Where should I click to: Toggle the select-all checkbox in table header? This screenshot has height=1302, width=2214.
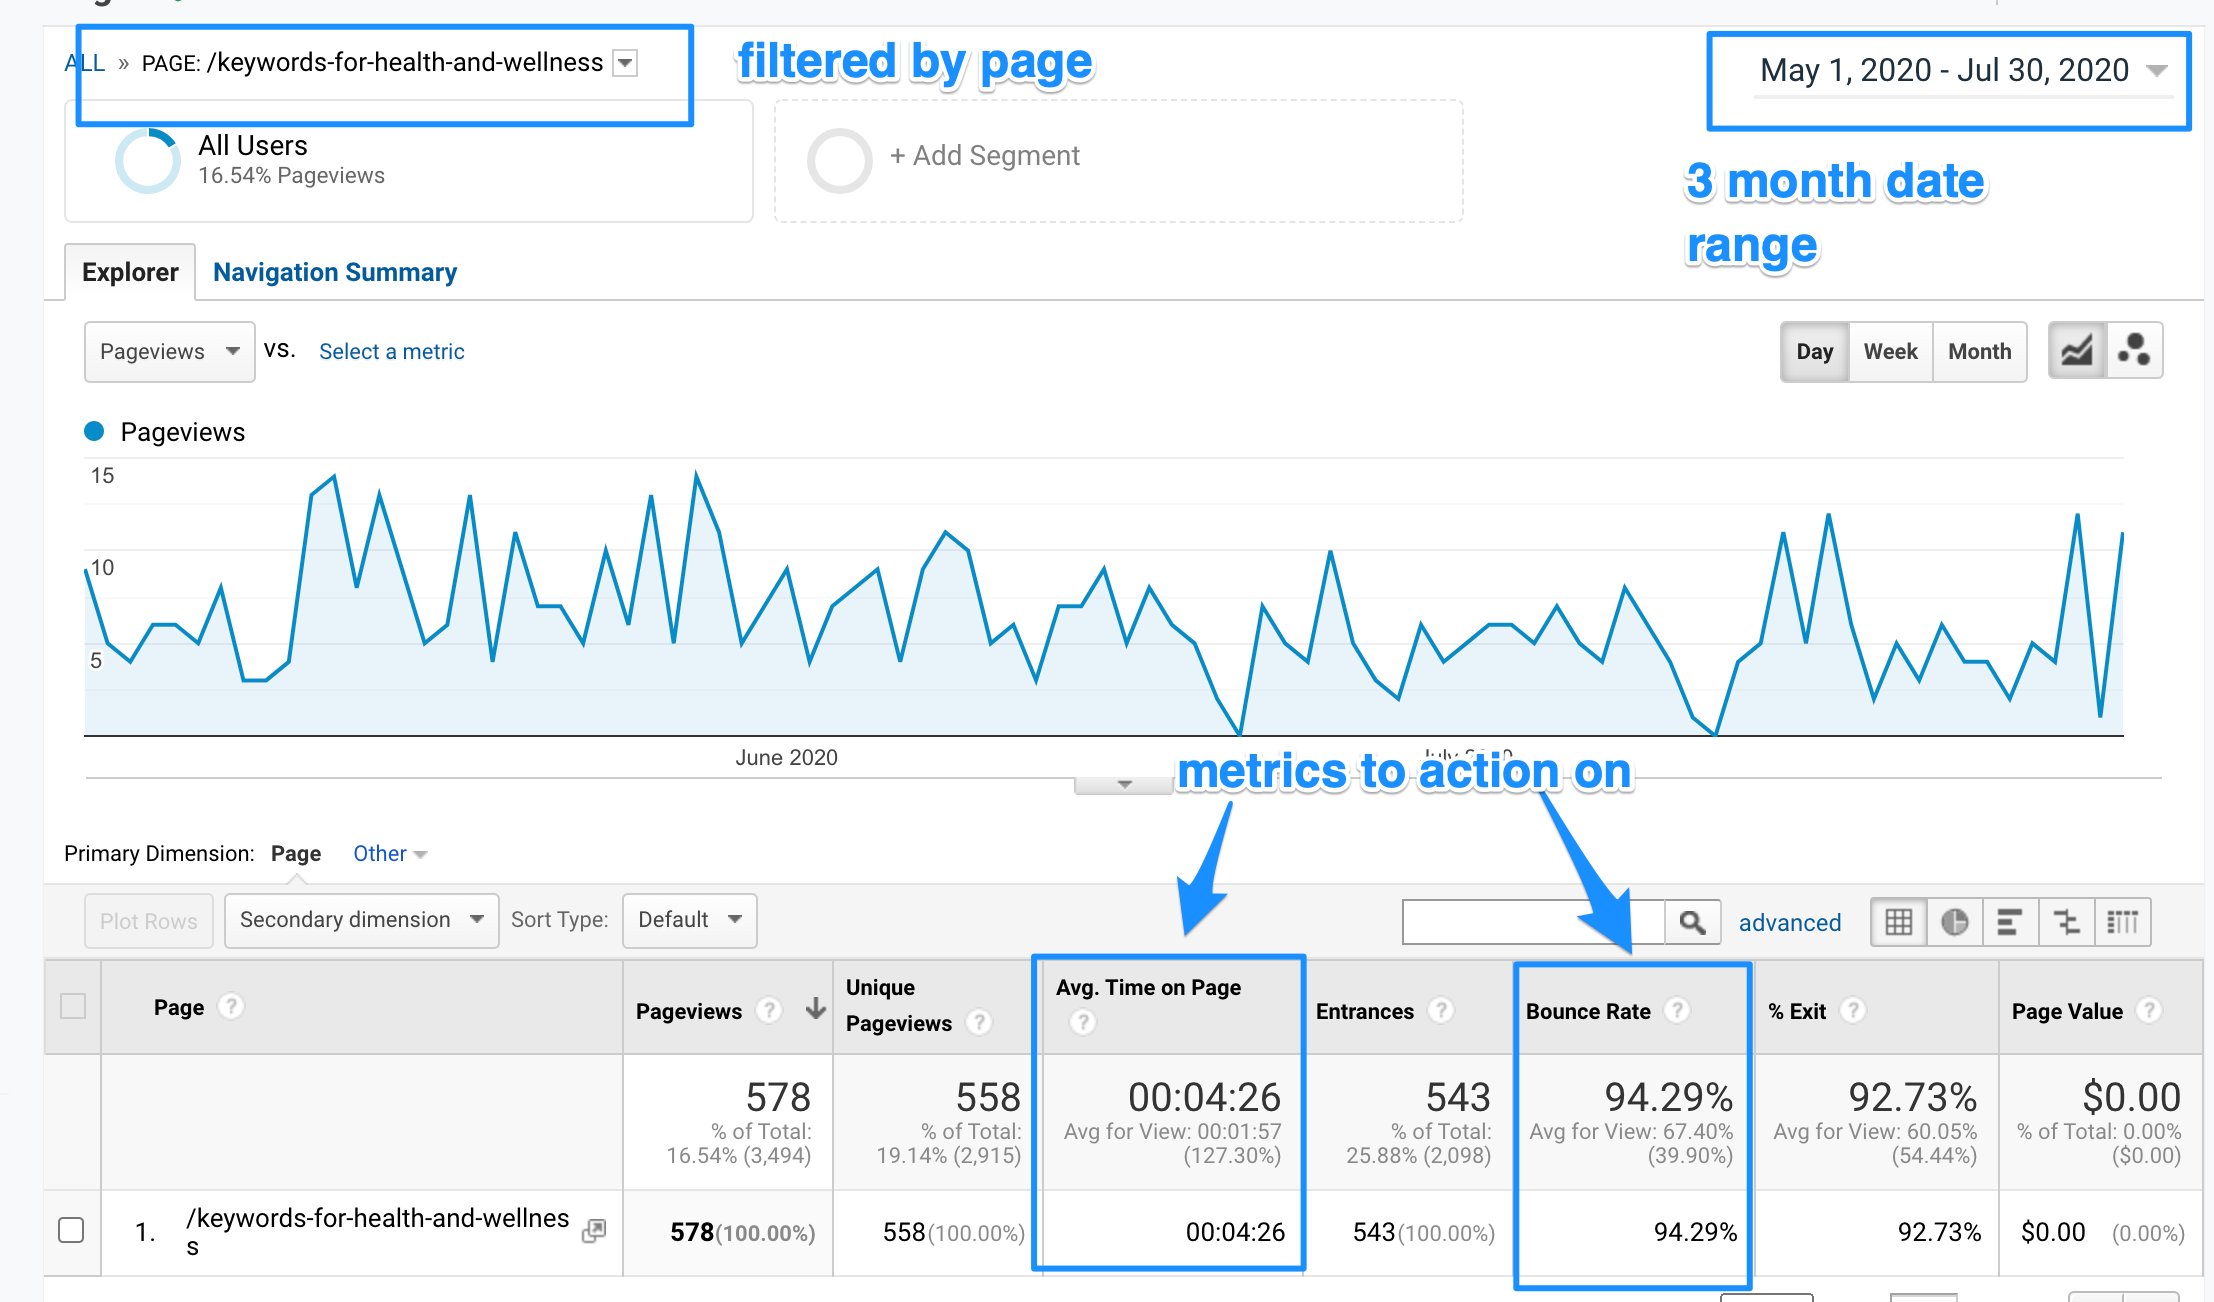pyautogui.click(x=73, y=1006)
